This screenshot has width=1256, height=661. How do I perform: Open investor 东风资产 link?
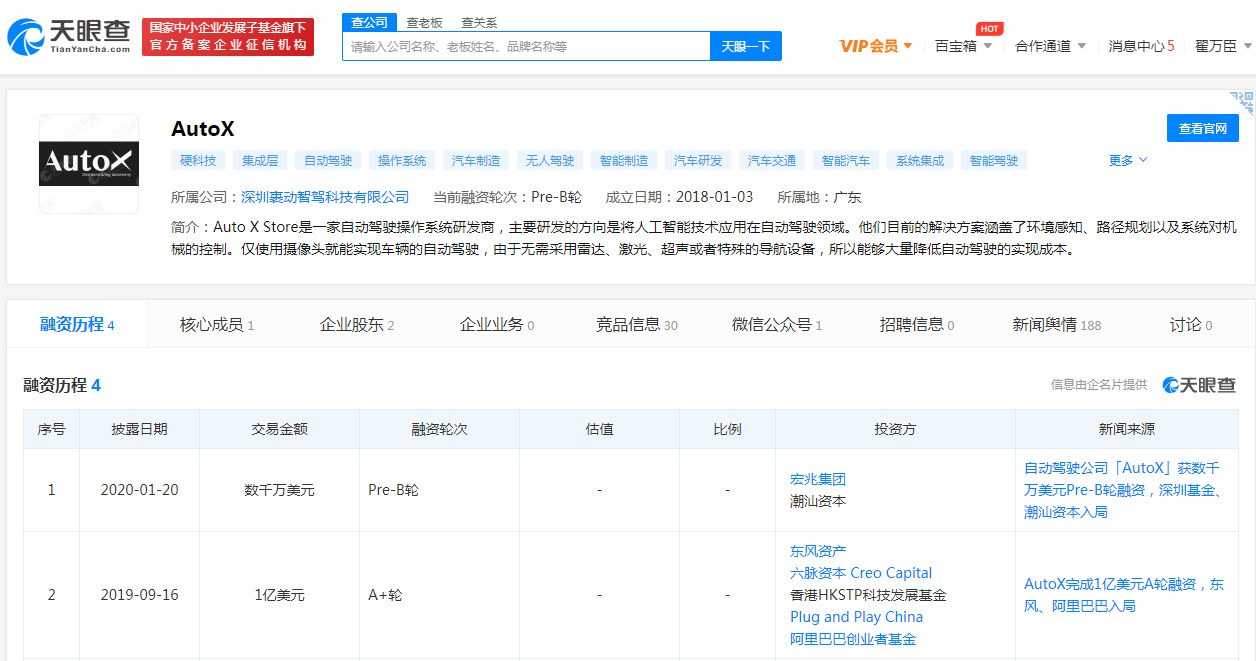point(818,551)
